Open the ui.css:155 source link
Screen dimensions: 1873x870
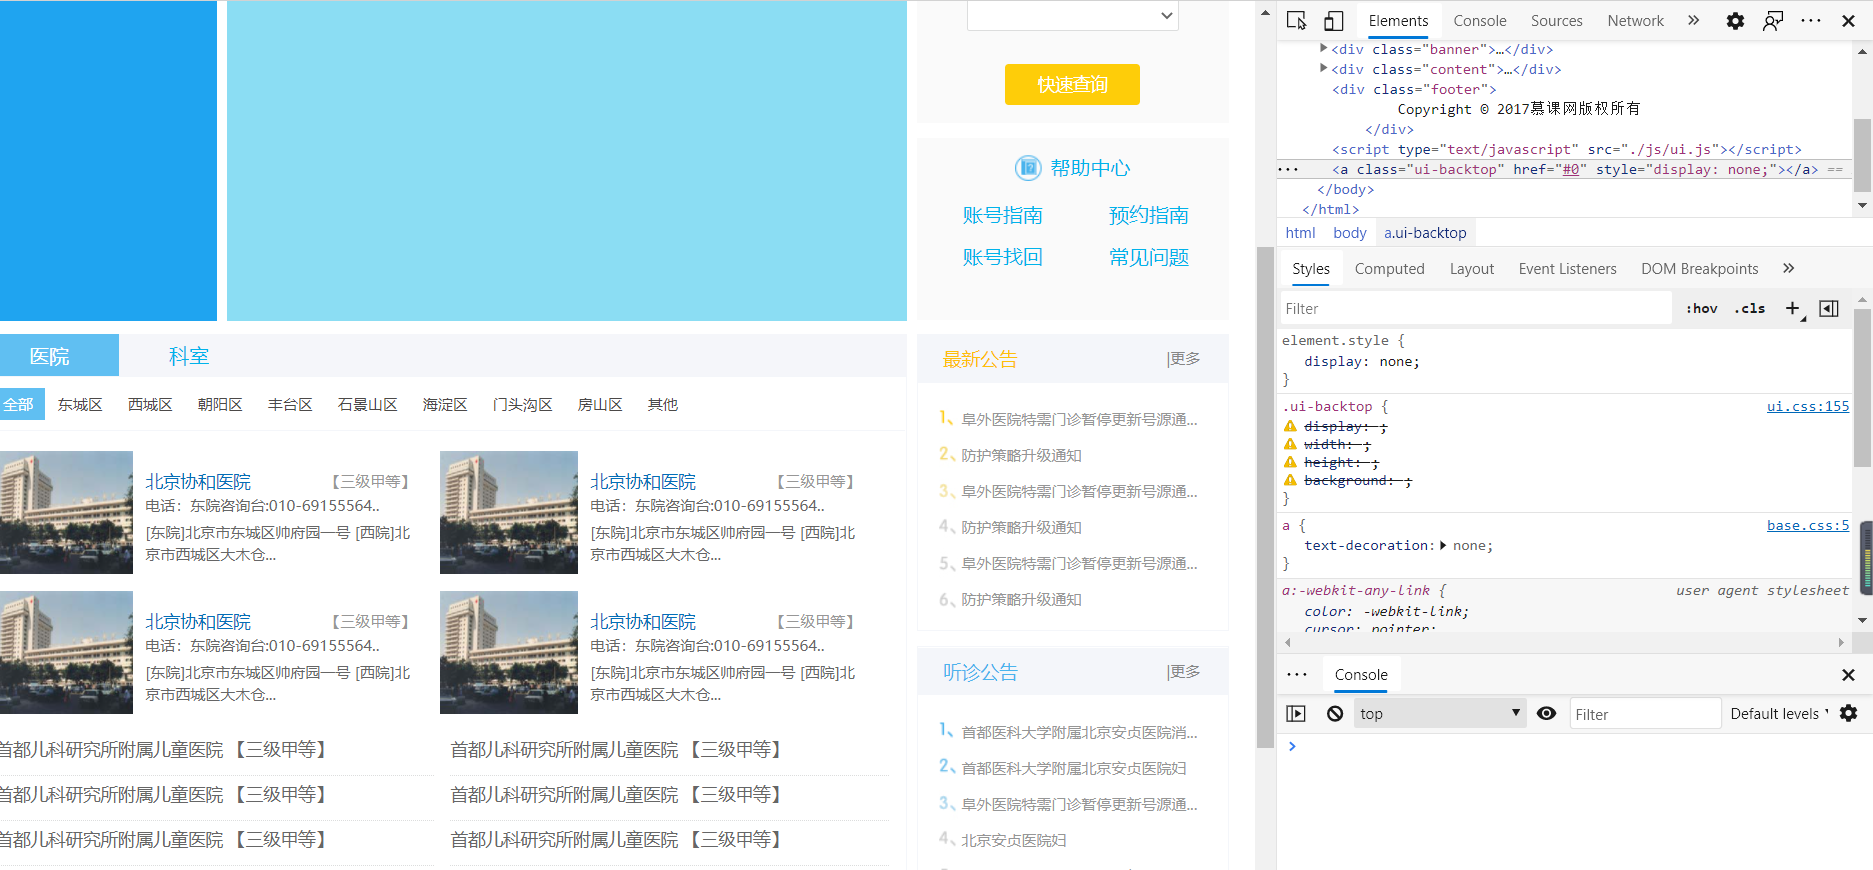(x=1807, y=406)
